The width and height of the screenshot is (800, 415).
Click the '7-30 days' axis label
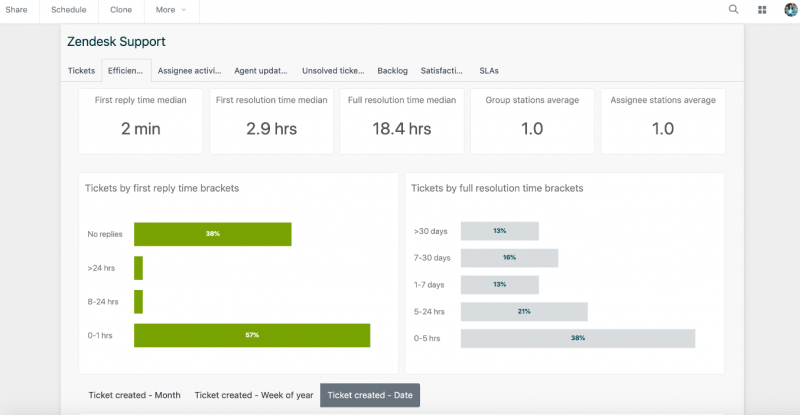tap(432, 258)
